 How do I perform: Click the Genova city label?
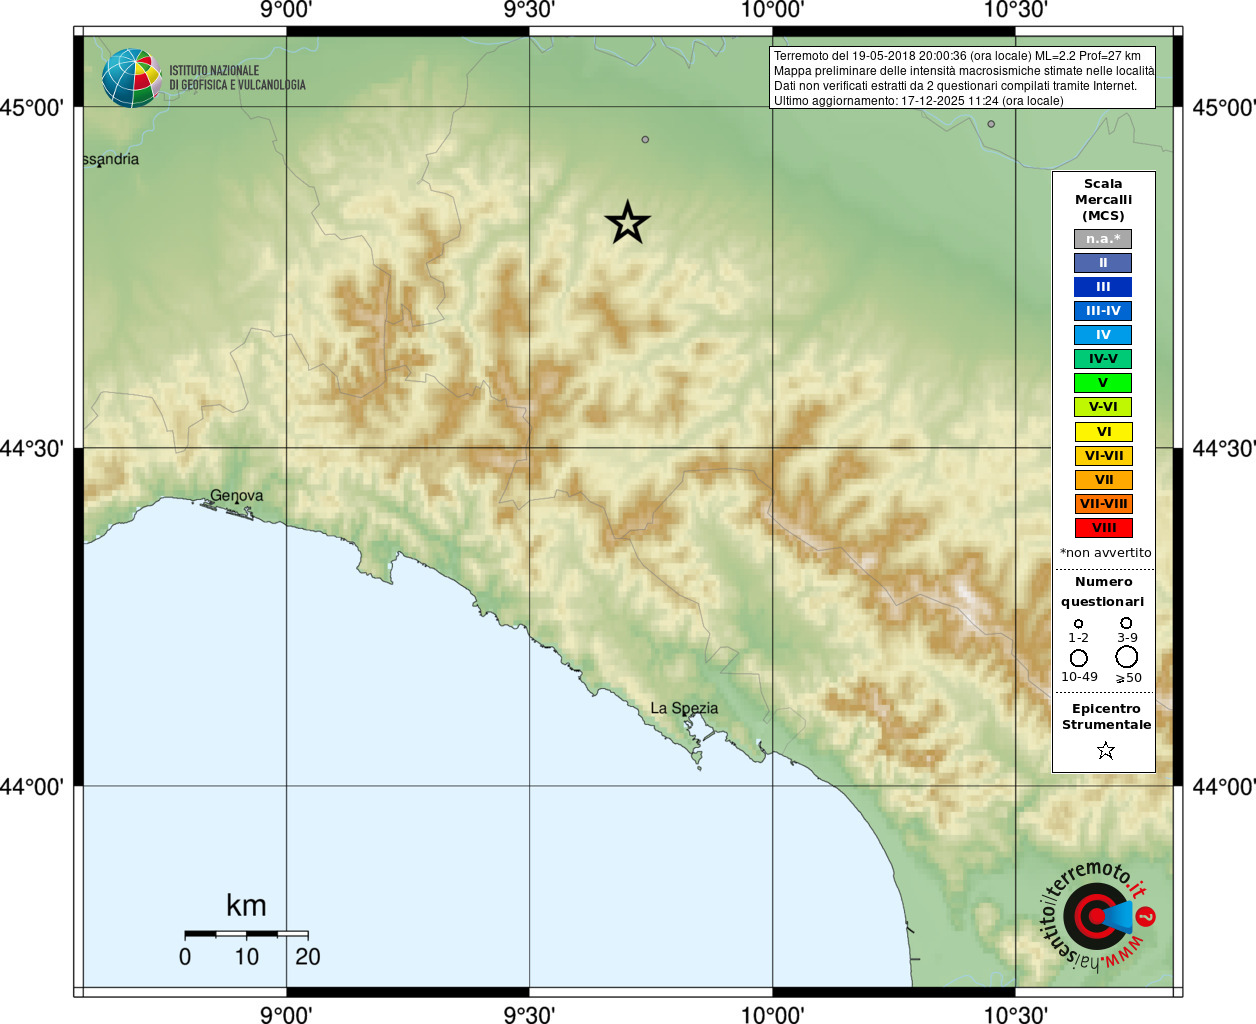pyautogui.click(x=237, y=496)
